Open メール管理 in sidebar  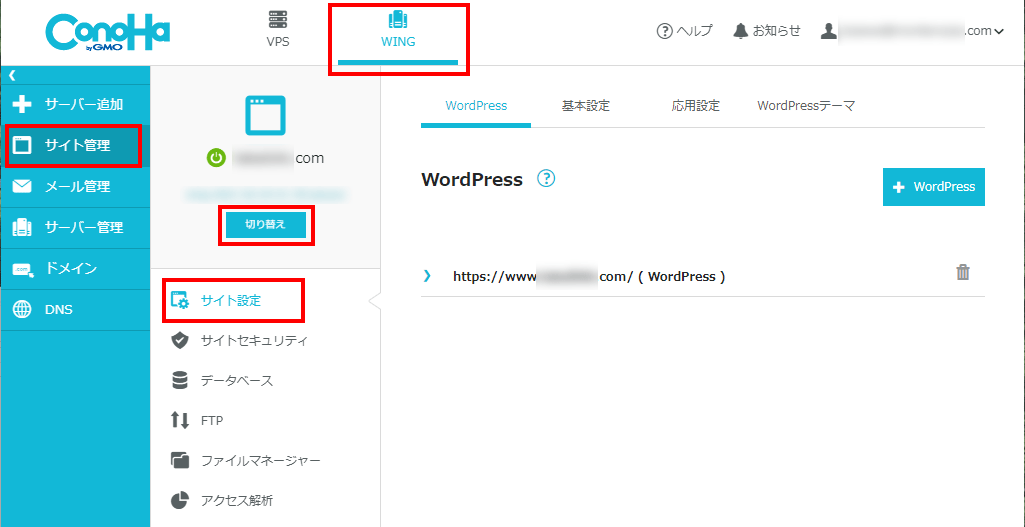[x=75, y=186]
